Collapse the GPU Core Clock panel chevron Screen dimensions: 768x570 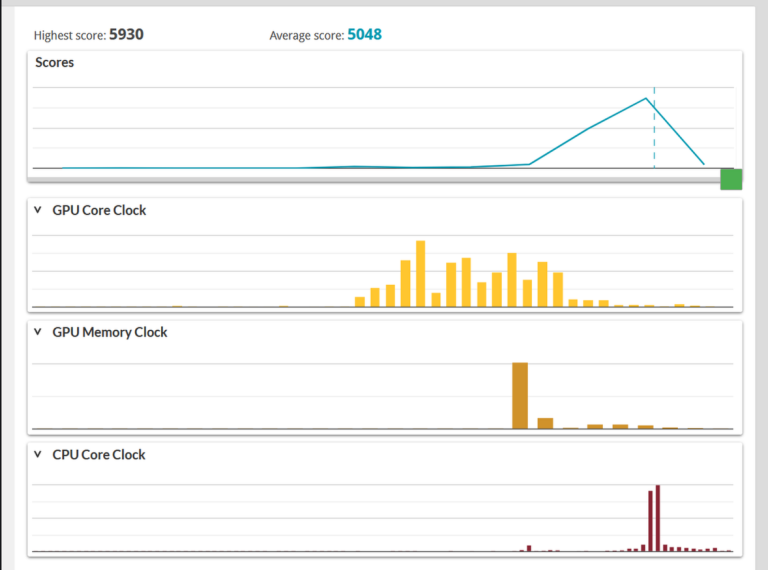pyautogui.click(x=38, y=210)
